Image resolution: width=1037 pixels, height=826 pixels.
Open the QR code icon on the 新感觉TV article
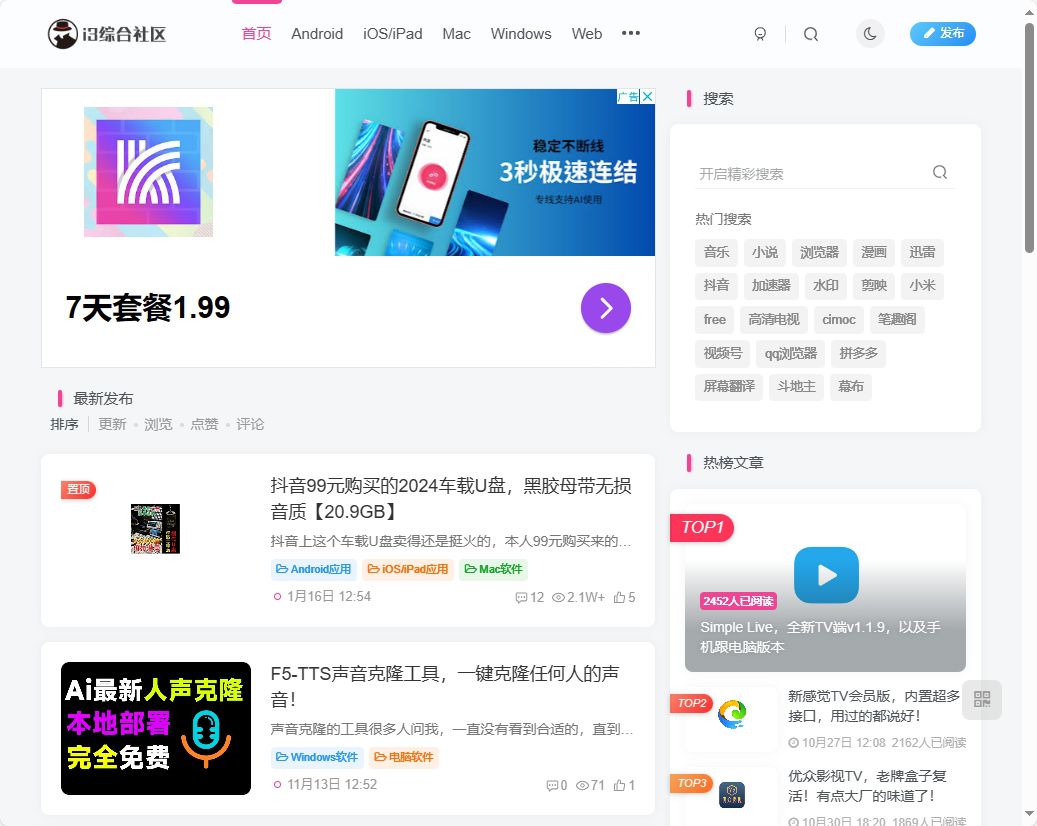982,700
